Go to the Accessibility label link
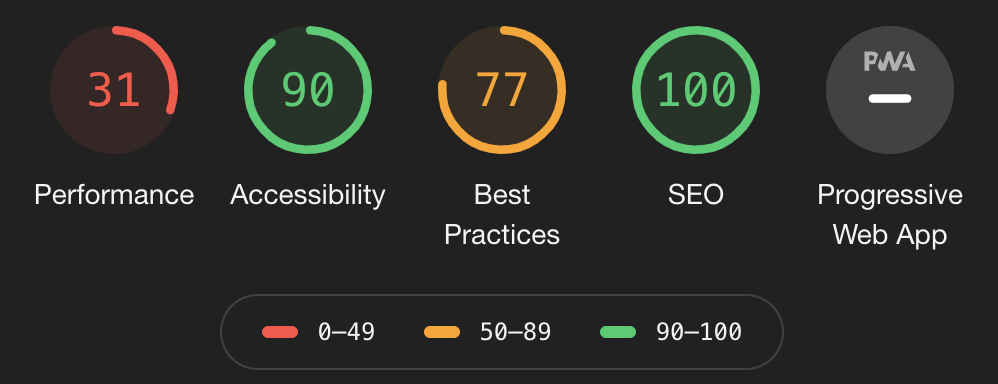The height and width of the screenshot is (384, 998). pos(308,194)
